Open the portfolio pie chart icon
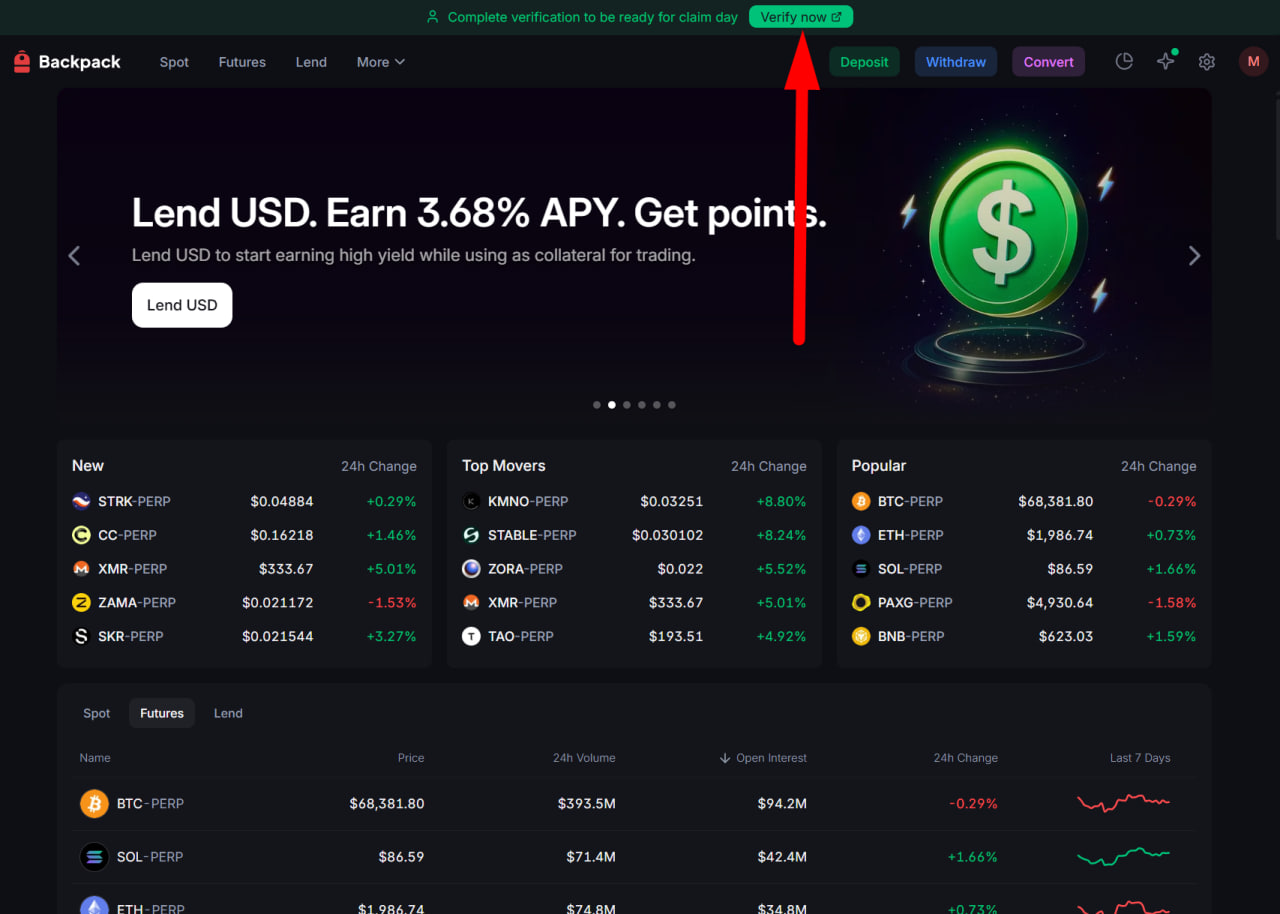1280x914 pixels. [1124, 62]
